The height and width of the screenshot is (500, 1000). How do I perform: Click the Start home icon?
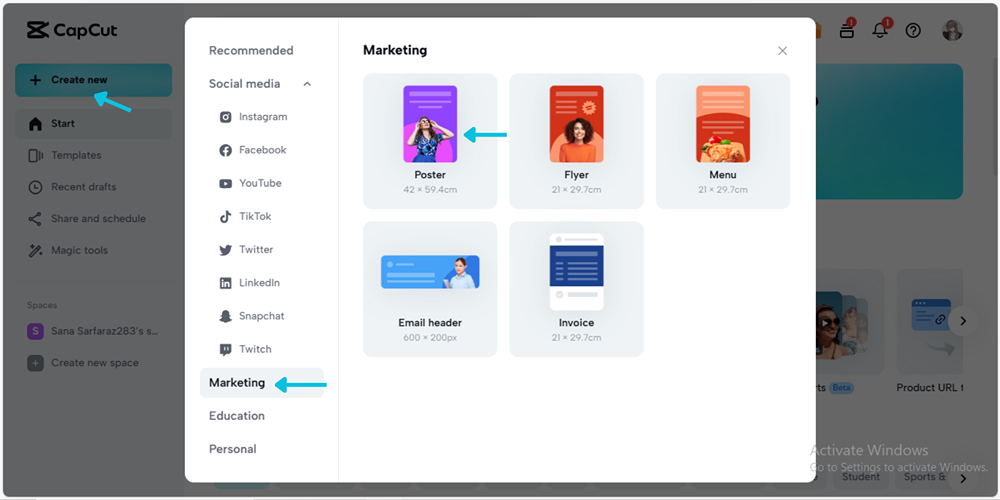(36, 124)
